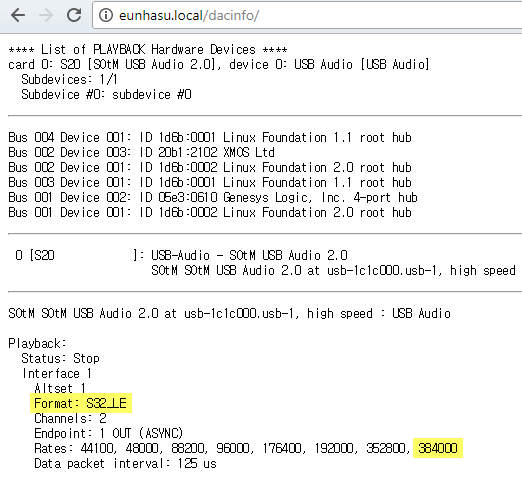This screenshot has height=478, width=522.
Task: Click 'Subdevice #0: subdevice #0' text
Action: [x=106, y=95]
